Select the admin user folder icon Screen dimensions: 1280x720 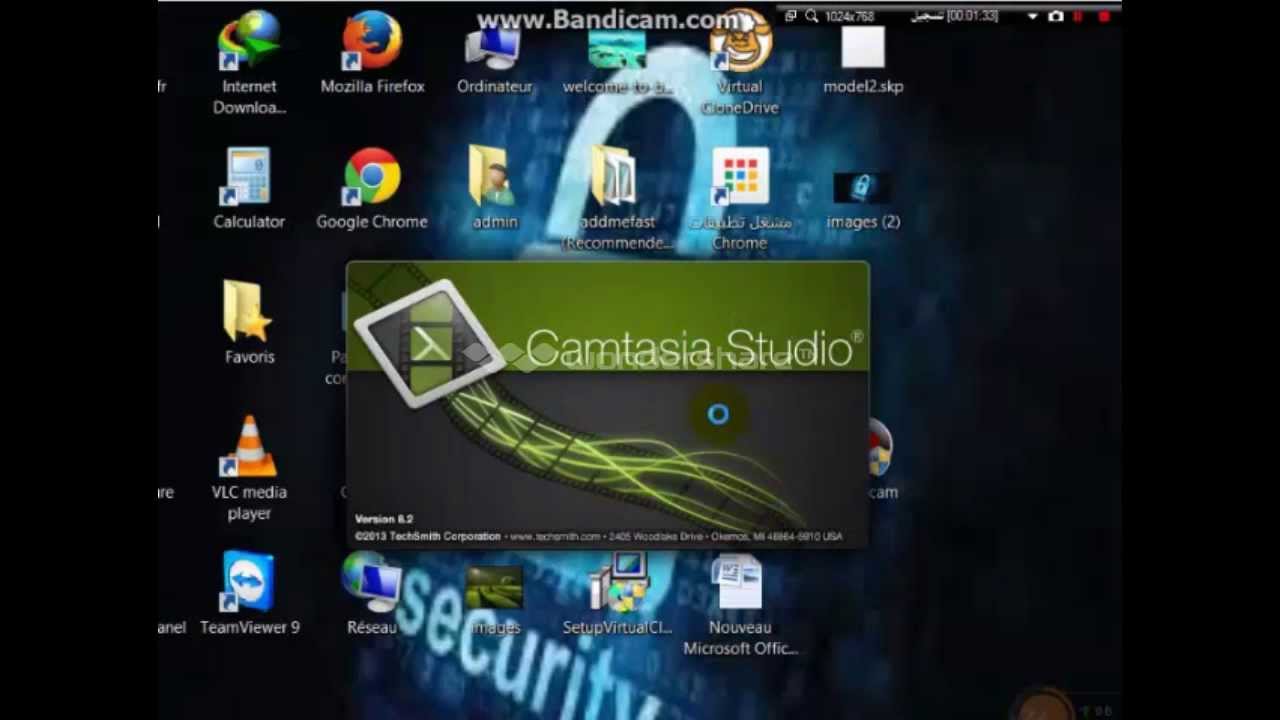494,188
